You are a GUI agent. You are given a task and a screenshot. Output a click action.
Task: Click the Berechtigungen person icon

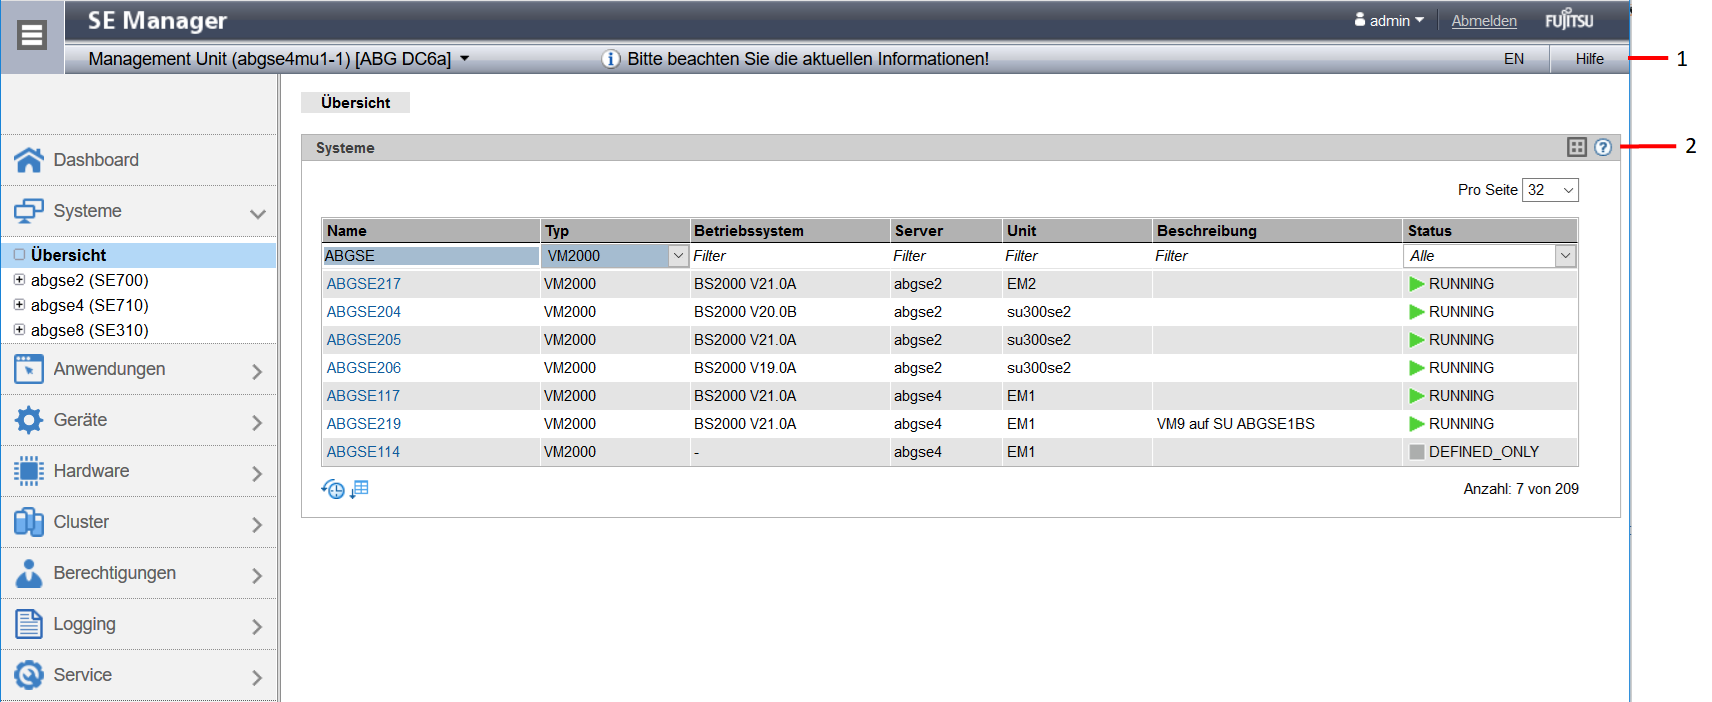pyautogui.click(x=29, y=573)
